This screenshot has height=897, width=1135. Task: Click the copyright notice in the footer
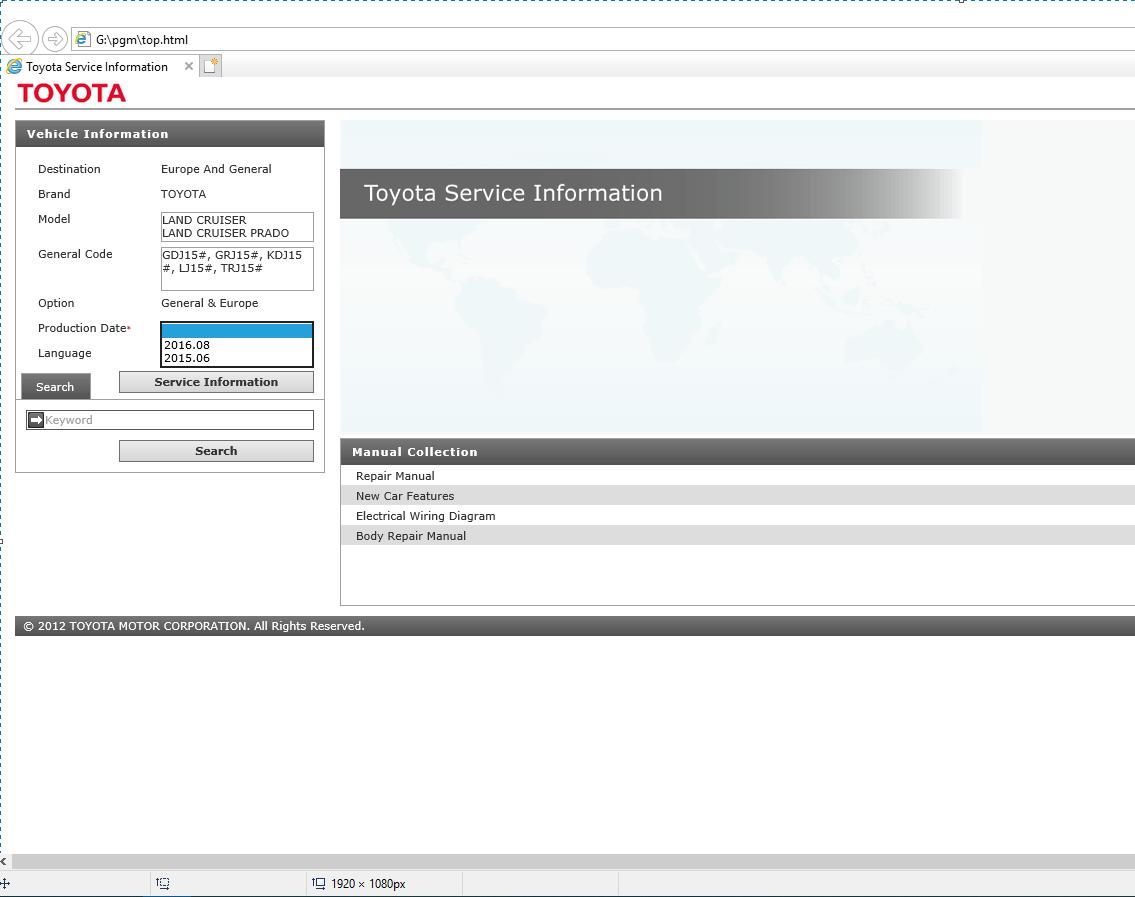(194, 626)
